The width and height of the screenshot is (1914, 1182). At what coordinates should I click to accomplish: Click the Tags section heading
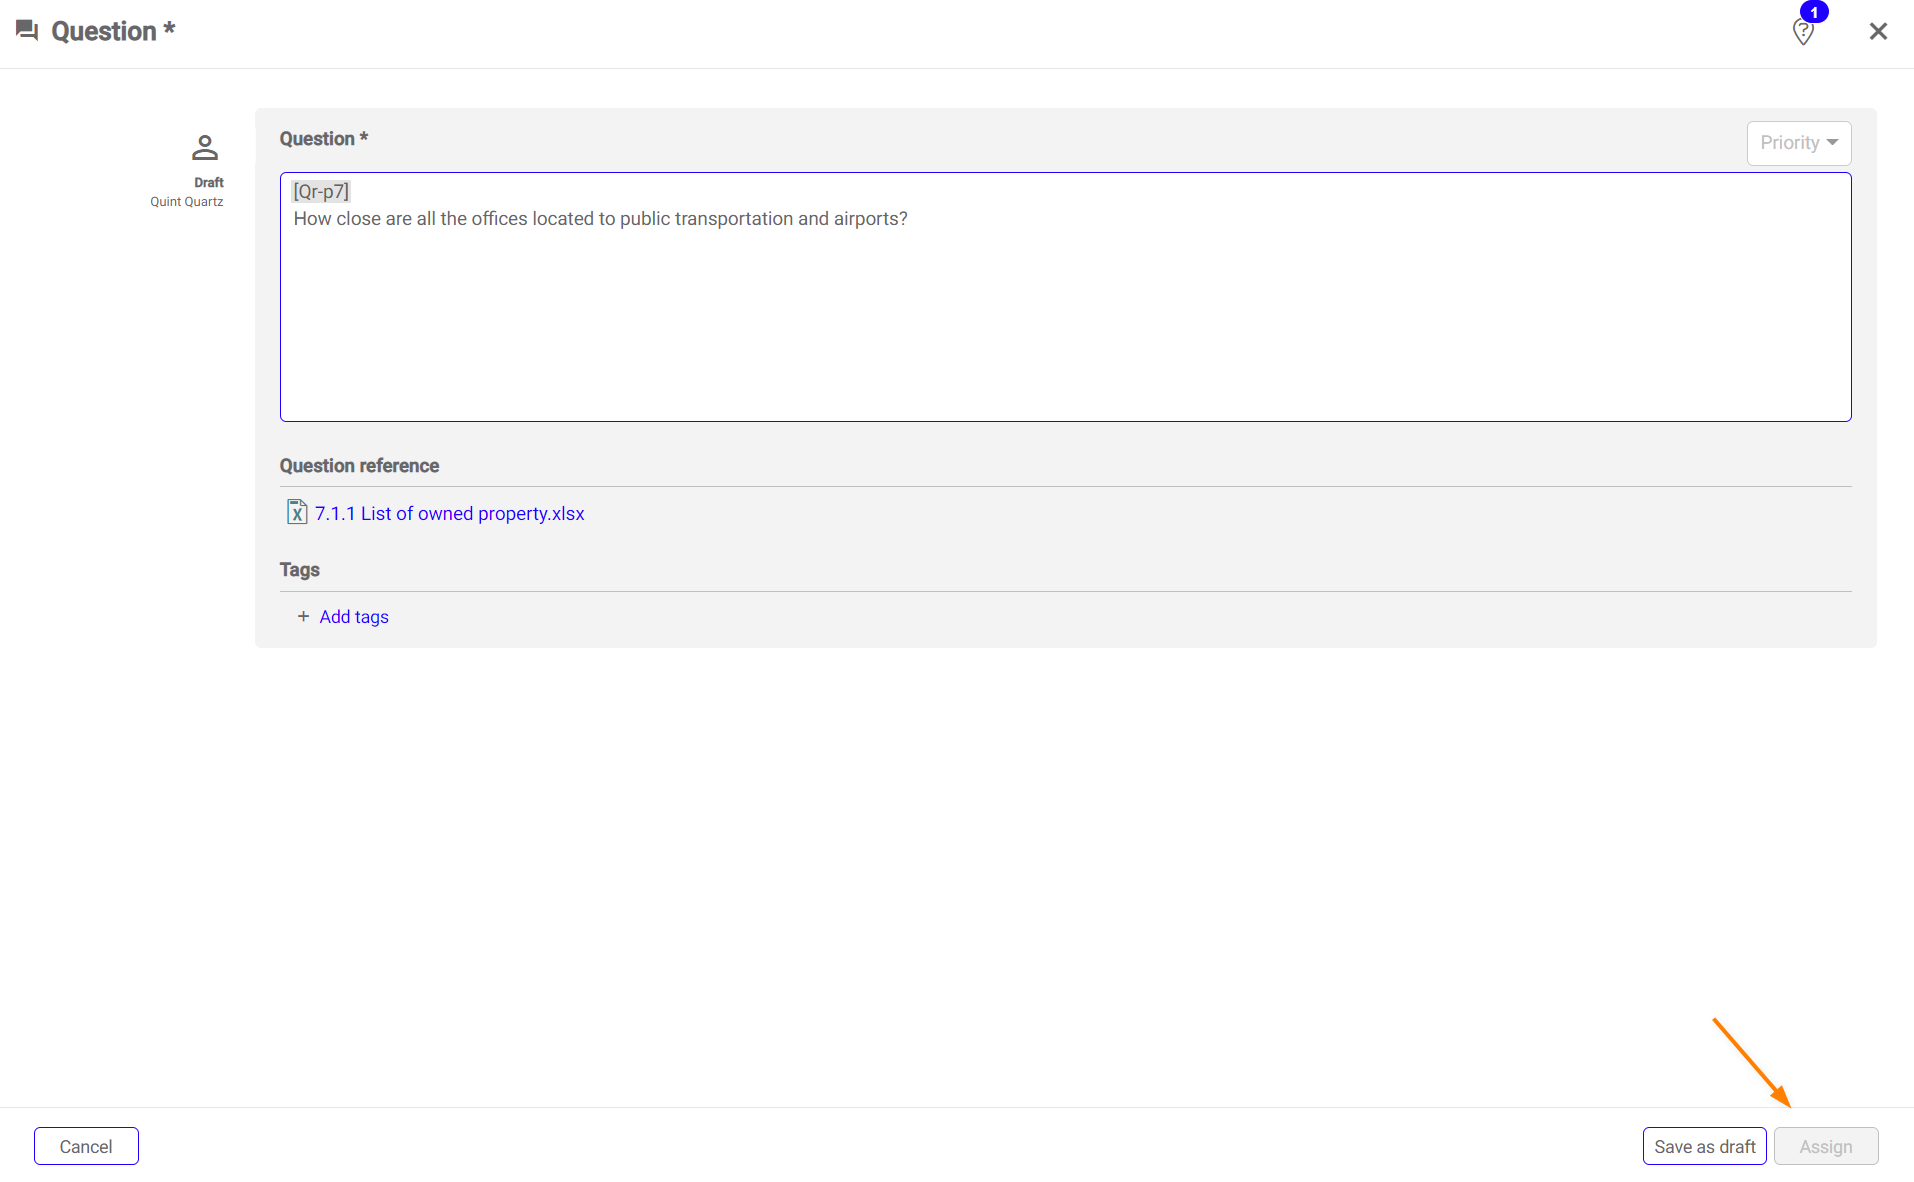tap(299, 570)
